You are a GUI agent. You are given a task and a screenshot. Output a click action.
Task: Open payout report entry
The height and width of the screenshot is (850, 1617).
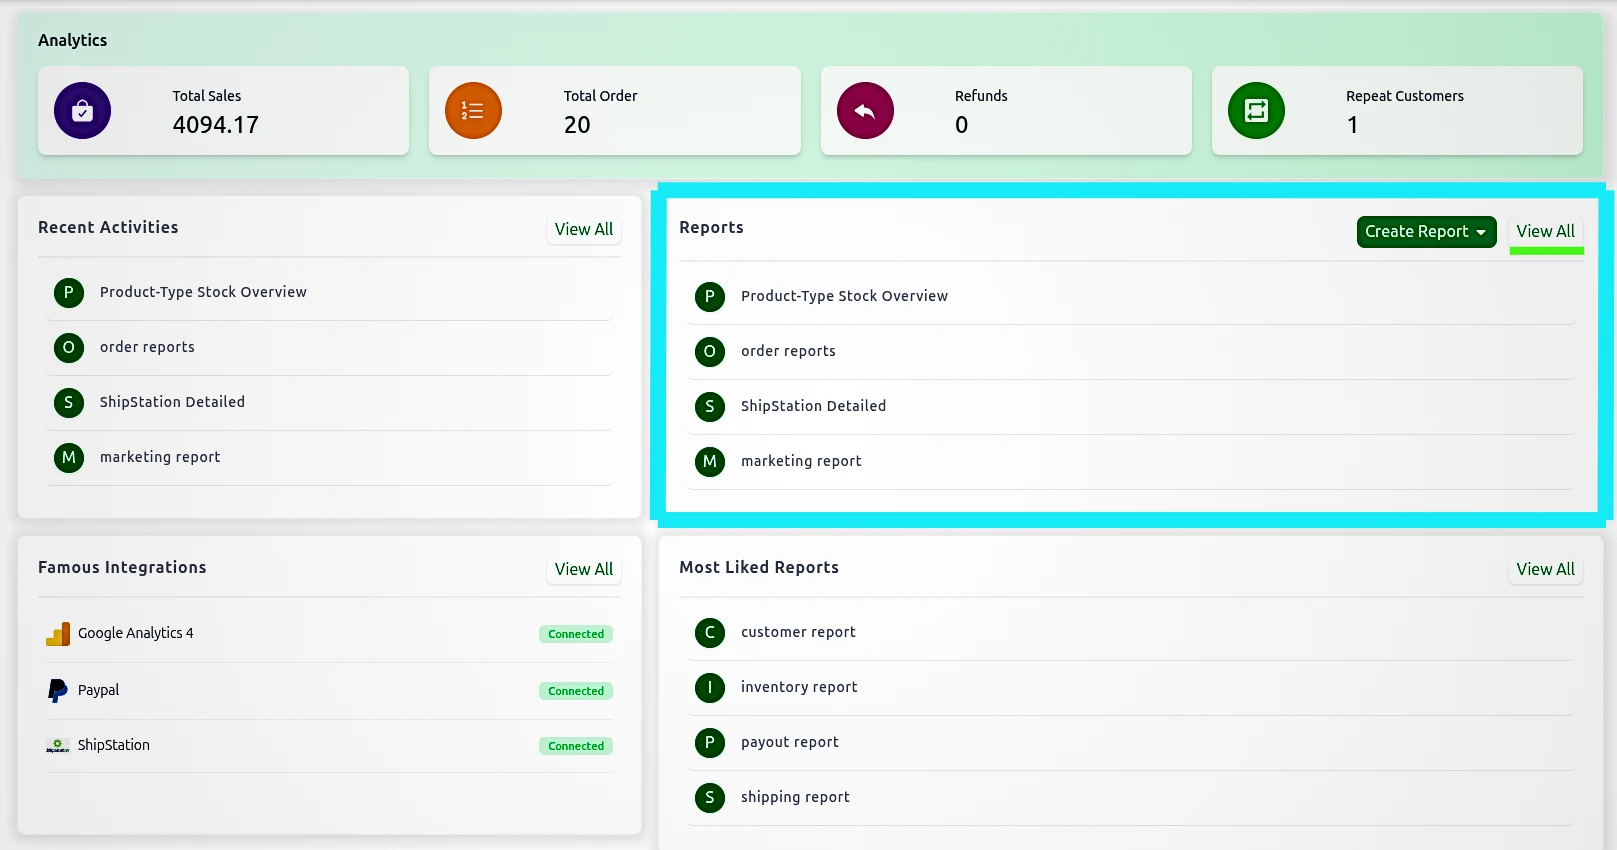pos(789,742)
